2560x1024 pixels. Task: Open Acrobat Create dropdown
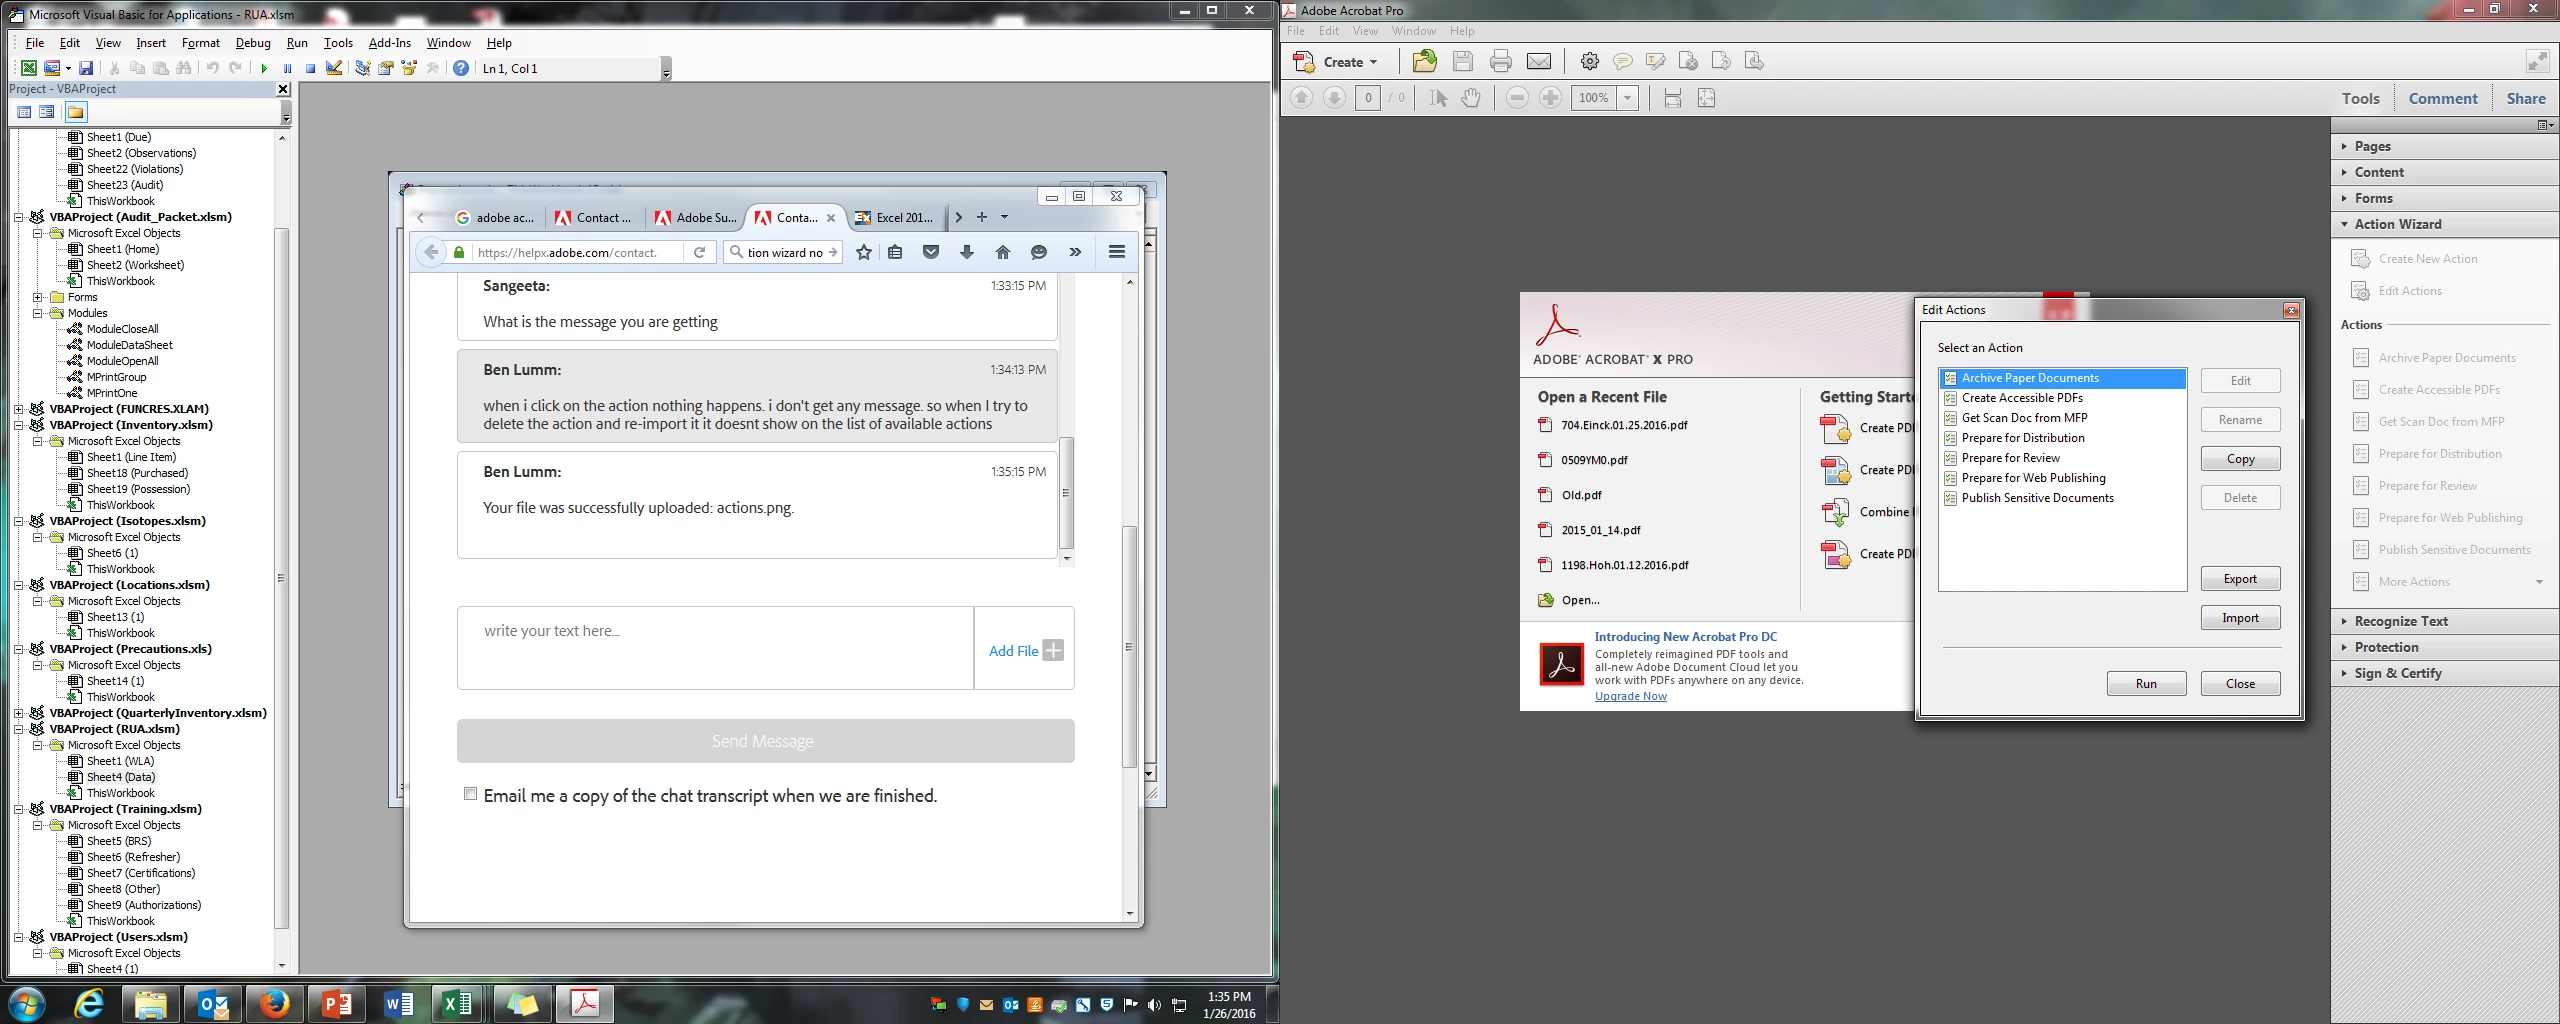pos(1337,62)
